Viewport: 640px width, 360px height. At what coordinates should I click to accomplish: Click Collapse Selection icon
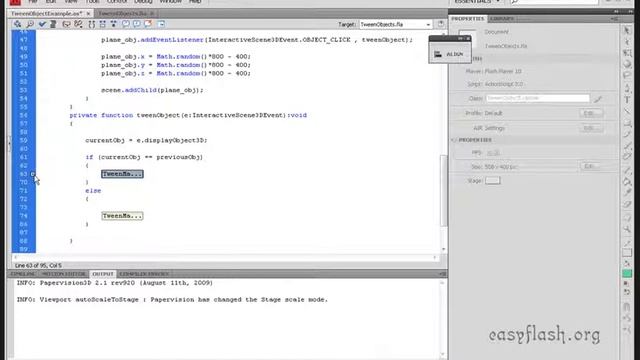coord(102,24)
